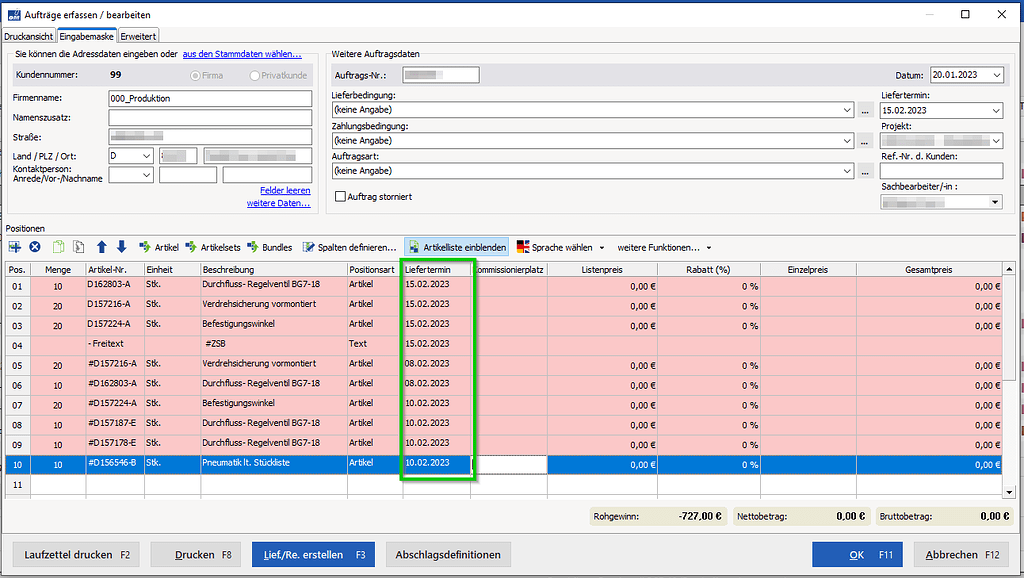The image size is (1024, 578).
Task: Open Abschlagsdefinitionen button
Action: (448, 554)
